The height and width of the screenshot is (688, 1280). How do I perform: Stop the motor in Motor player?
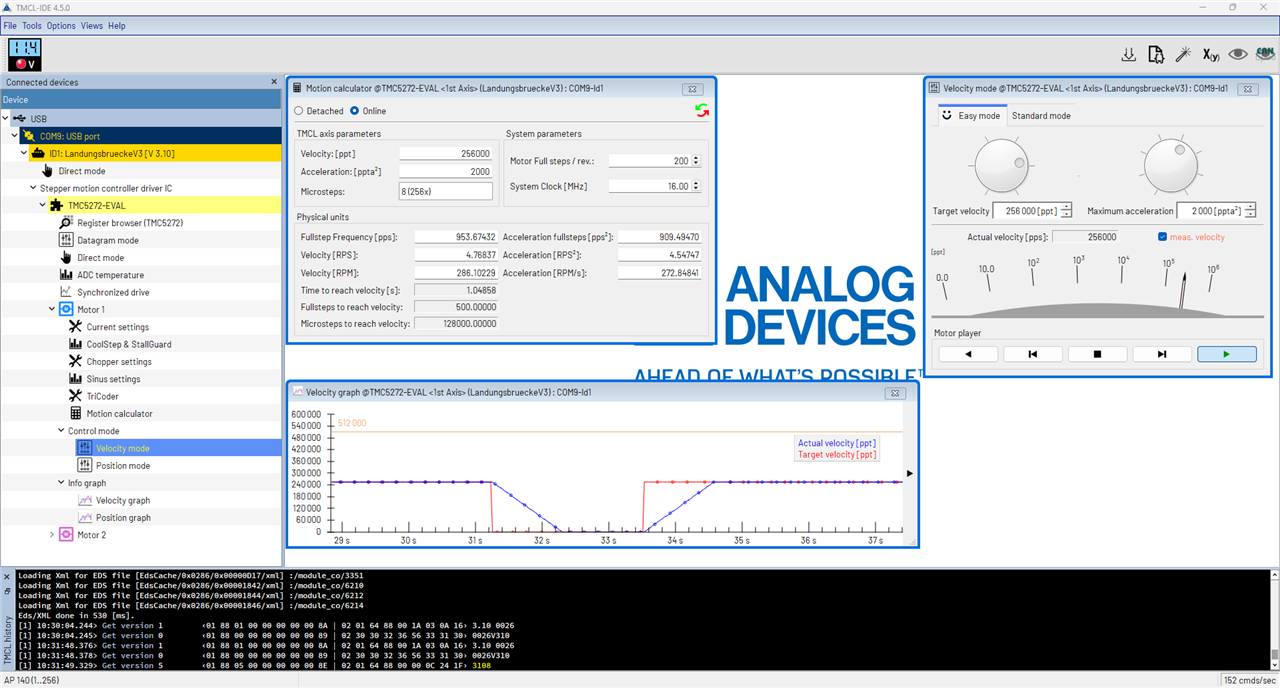[1097, 354]
